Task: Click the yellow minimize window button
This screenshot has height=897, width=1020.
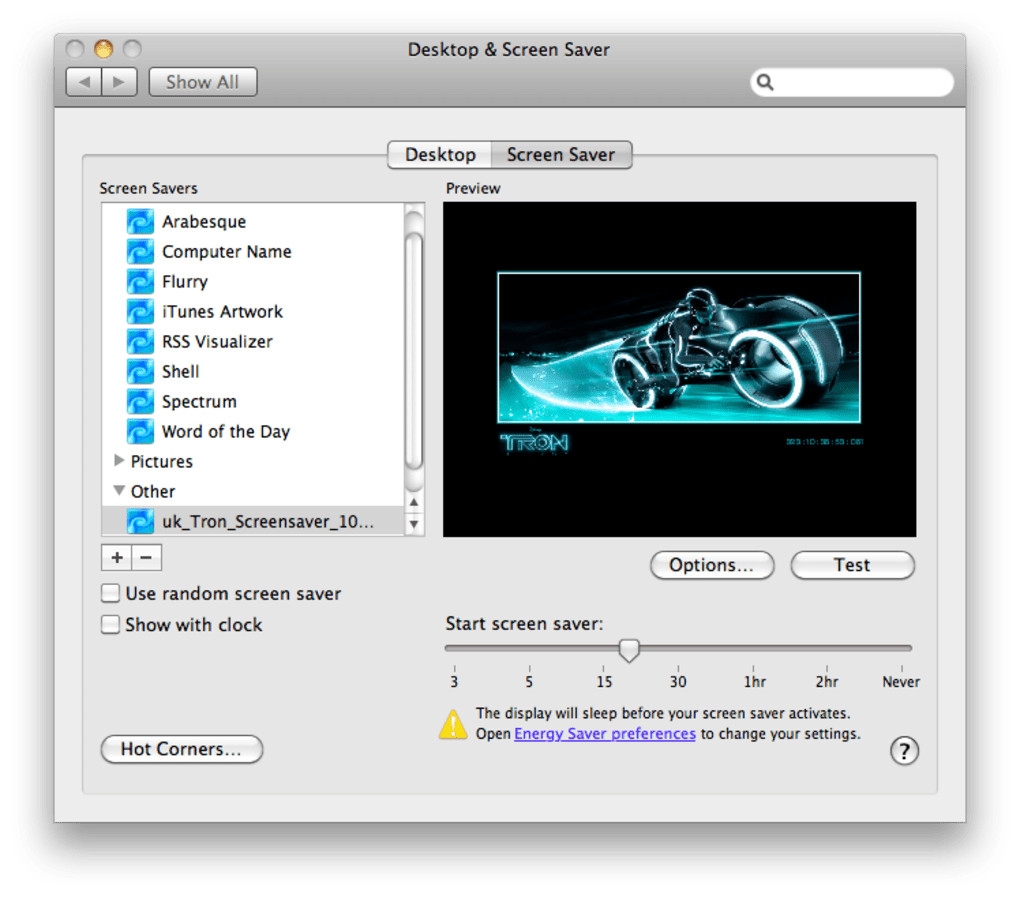Action: (103, 49)
